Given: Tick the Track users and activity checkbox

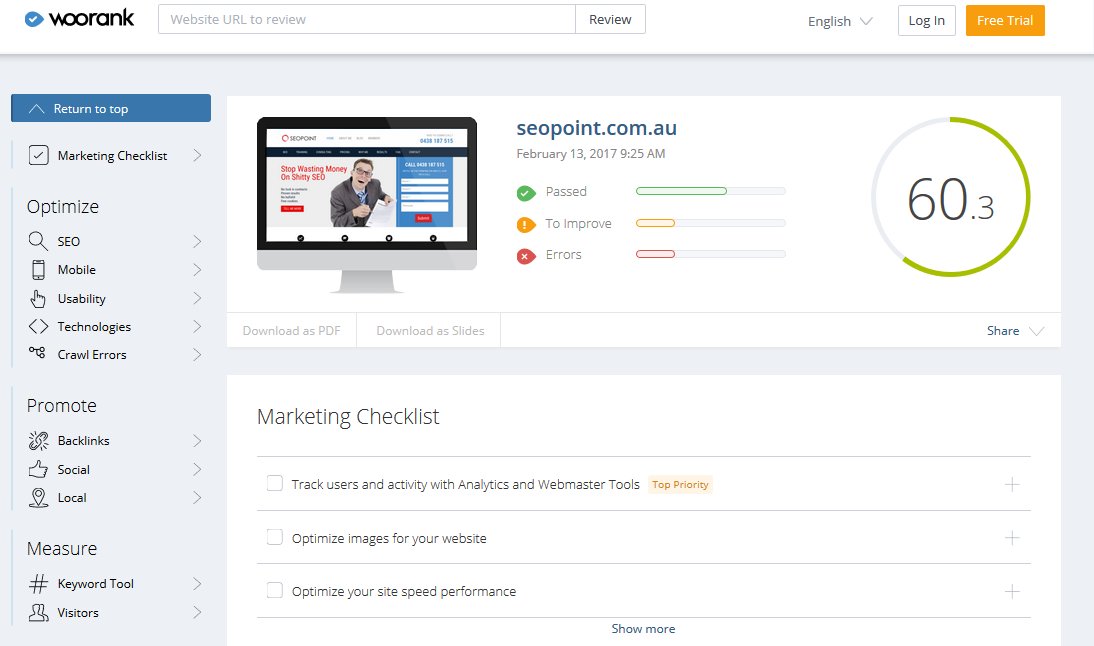Looking at the screenshot, I should point(275,483).
